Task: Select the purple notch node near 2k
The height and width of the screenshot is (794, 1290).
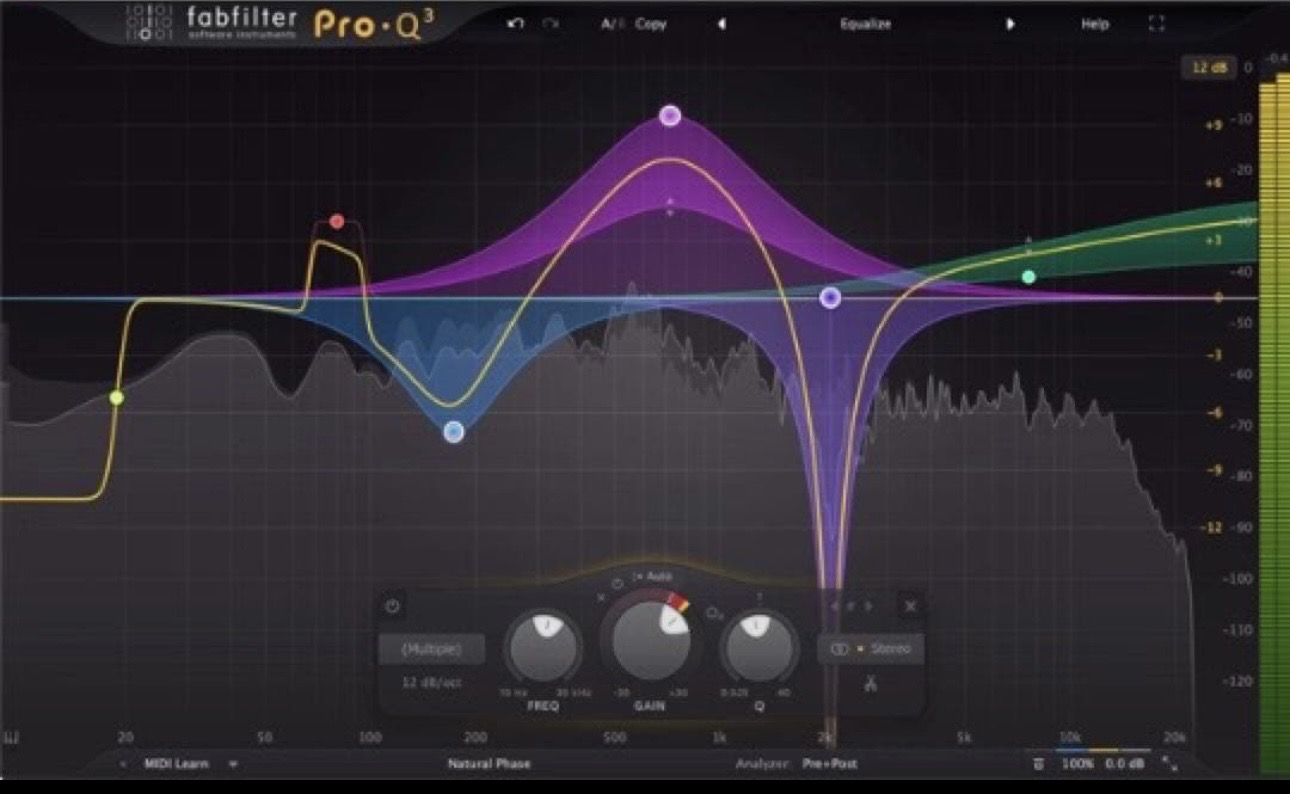Action: (830, 298)
